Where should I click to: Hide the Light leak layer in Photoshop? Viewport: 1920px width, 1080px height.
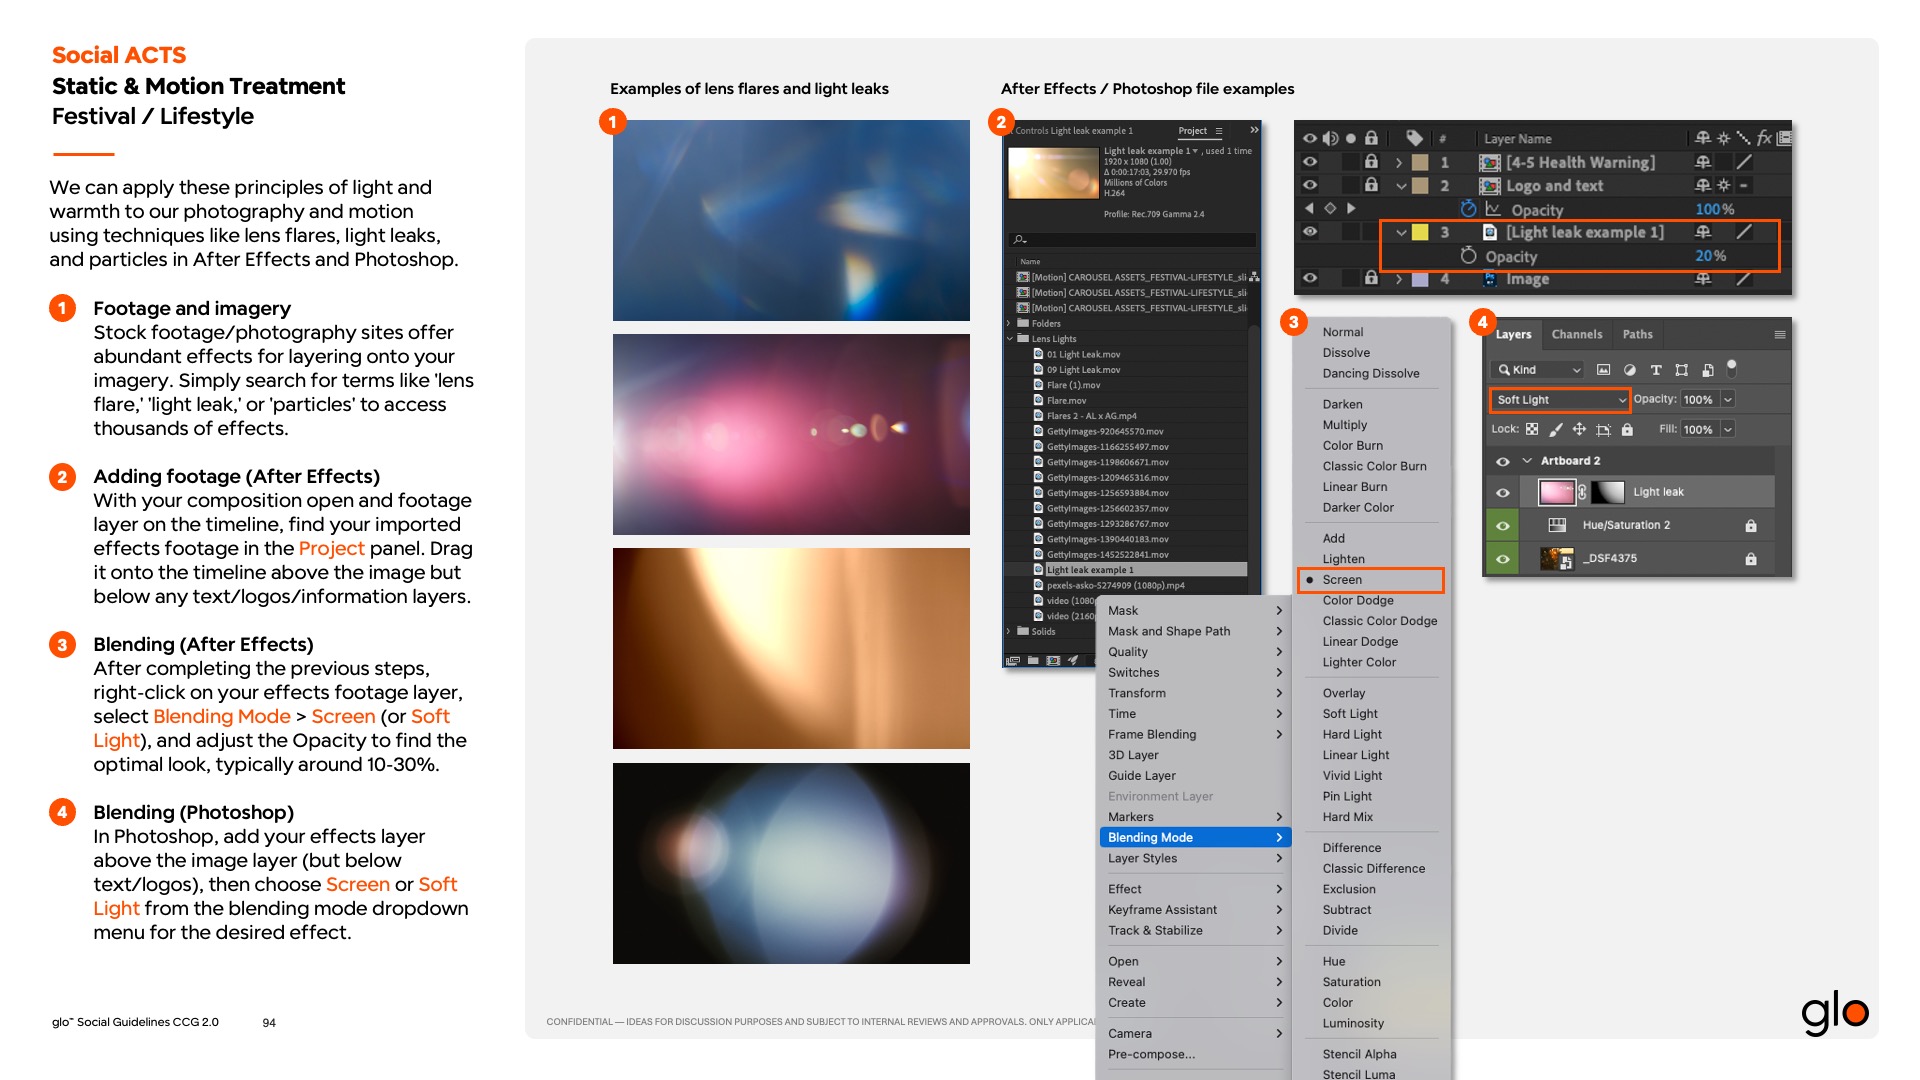click(1502, 492)
